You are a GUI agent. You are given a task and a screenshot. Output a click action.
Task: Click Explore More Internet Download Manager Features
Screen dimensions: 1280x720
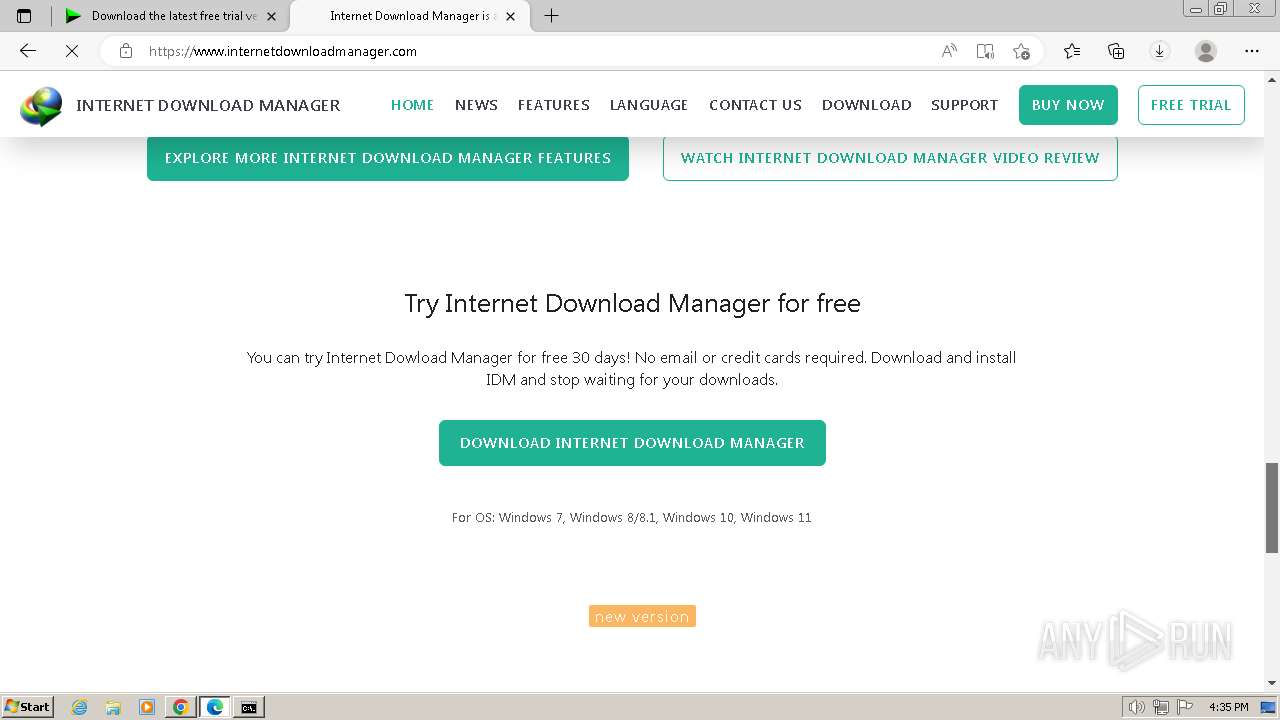tap(388, 158)
